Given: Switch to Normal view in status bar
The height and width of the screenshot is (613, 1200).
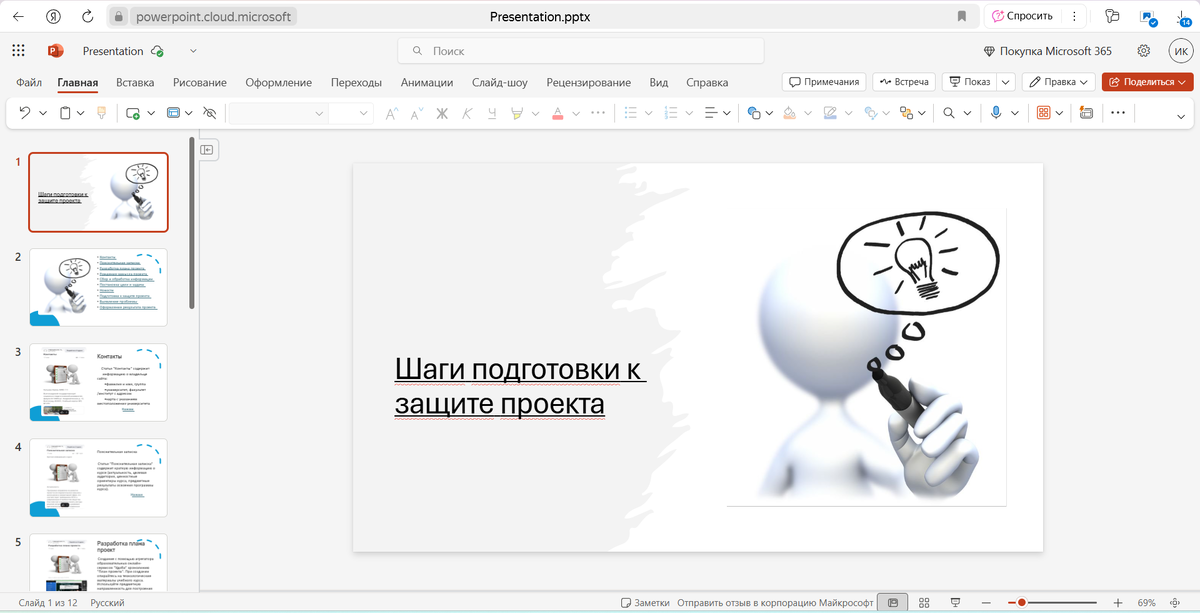Looking at the screenshot, I should click(892, 603).
